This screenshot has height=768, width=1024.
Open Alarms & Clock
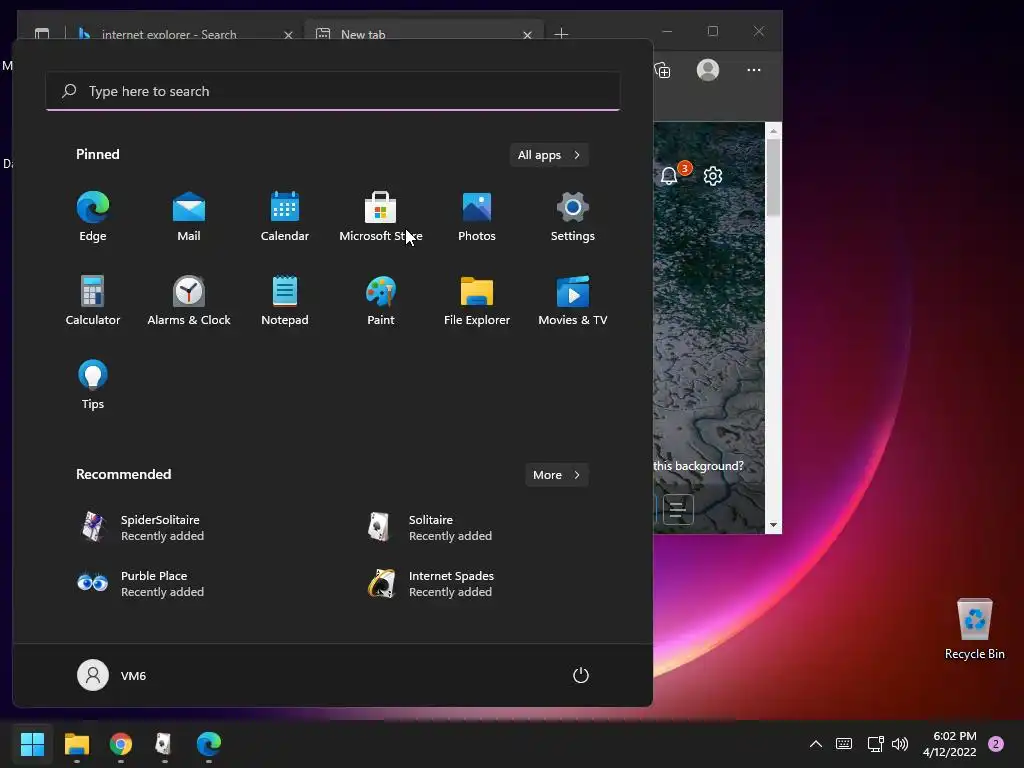pos(189,300)
